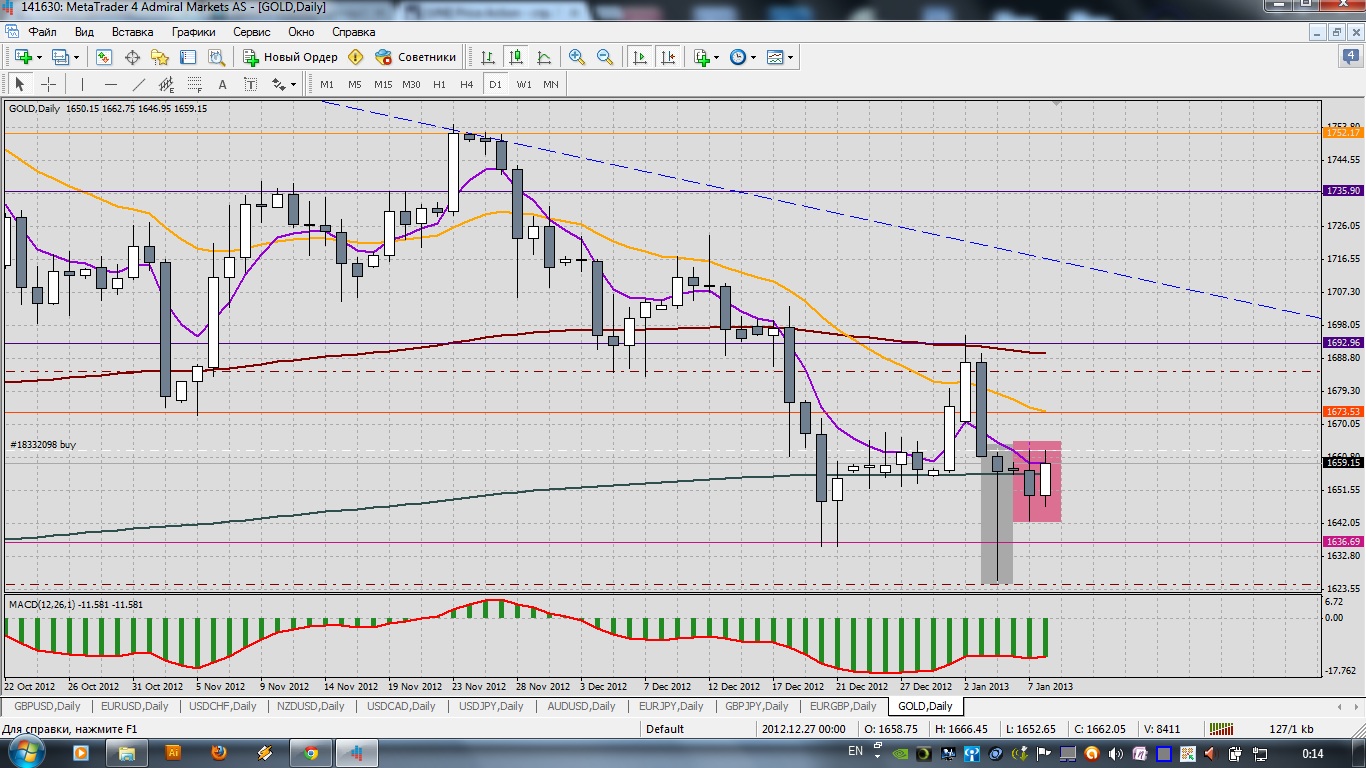Expand the Profiles dropdown arrow
1366x768 pixels.
pos(77,57)
